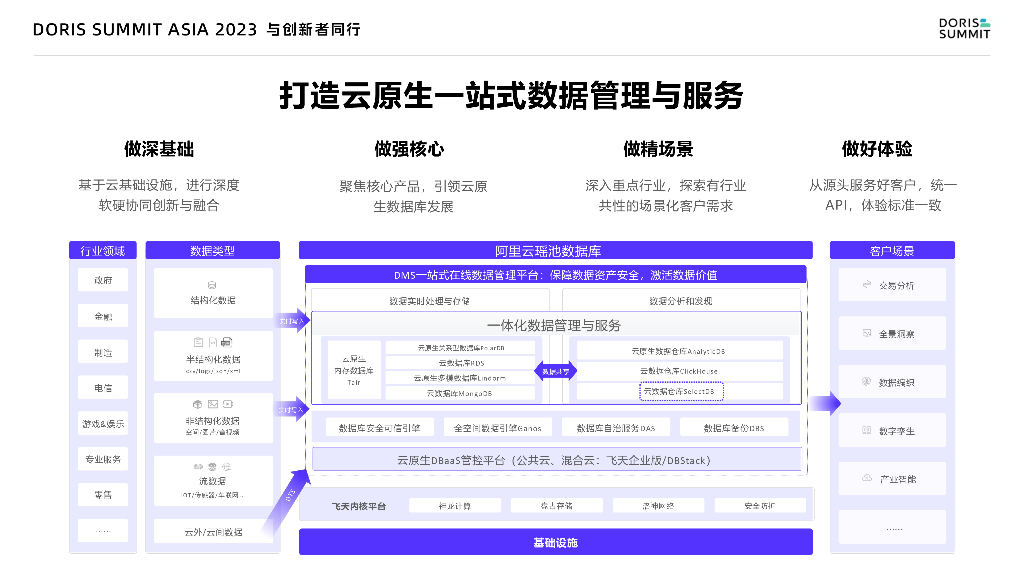The height and width of the screenshot is (576, 1024).
Task: Click the dark printer-like icon above 半结构化数据
Action: 227,342
